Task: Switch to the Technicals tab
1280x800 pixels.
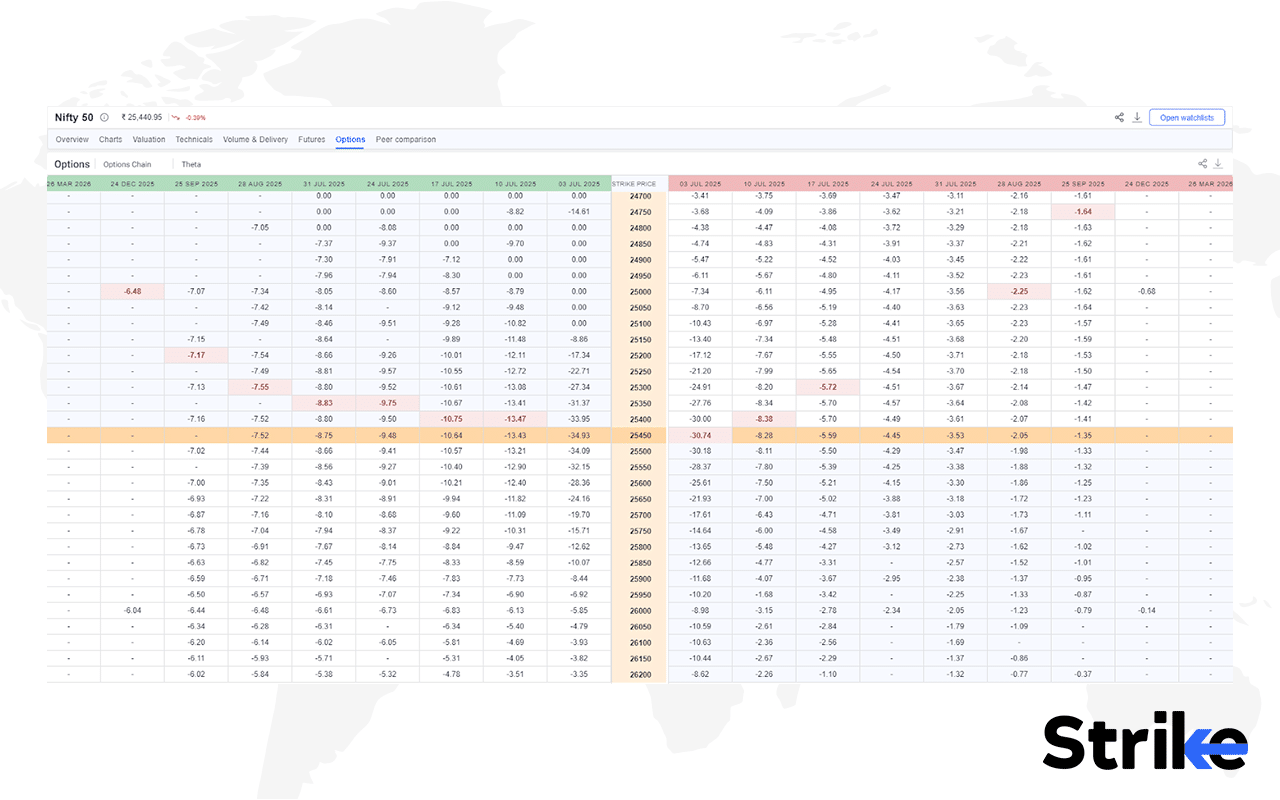Action: click(x=194, y=140)
